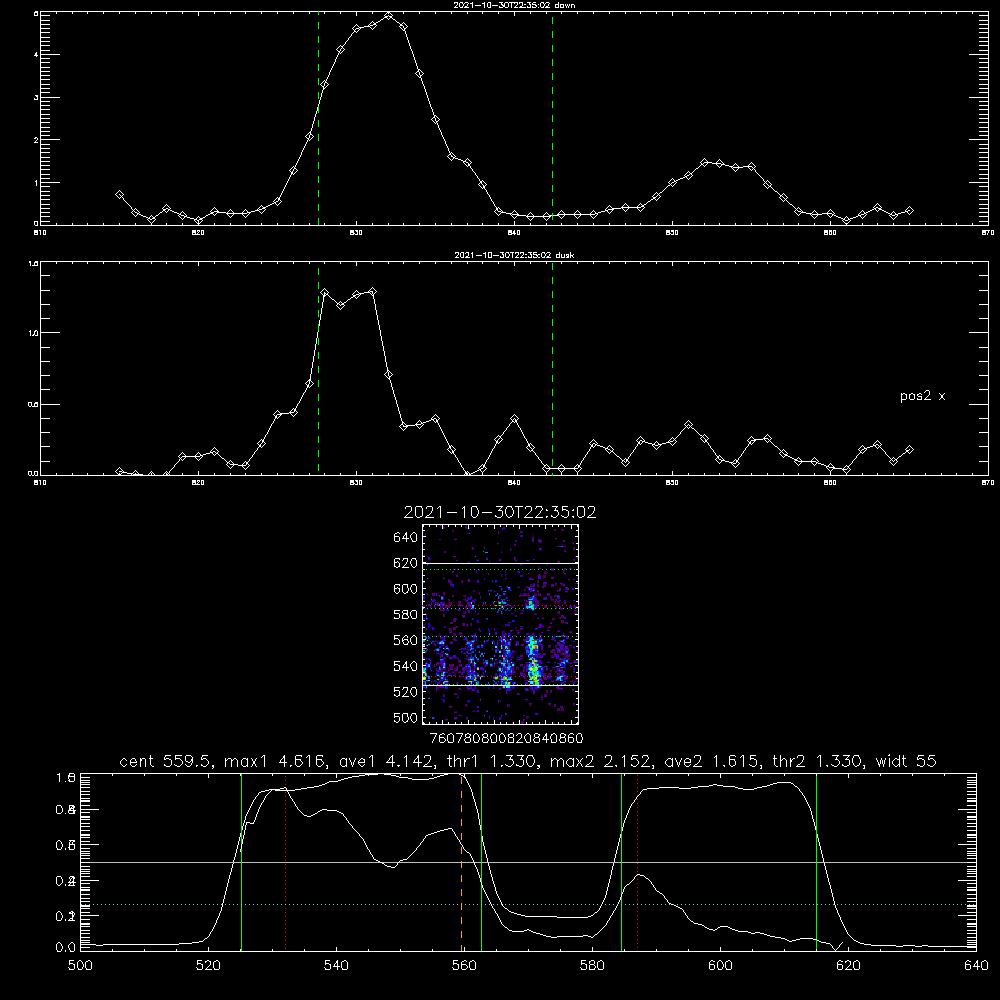The width and height of the screenshot is (1000, 1000).
Task: Click the heatmap x-axis label string '760780800820840860'
Action: tap(506, 738)
